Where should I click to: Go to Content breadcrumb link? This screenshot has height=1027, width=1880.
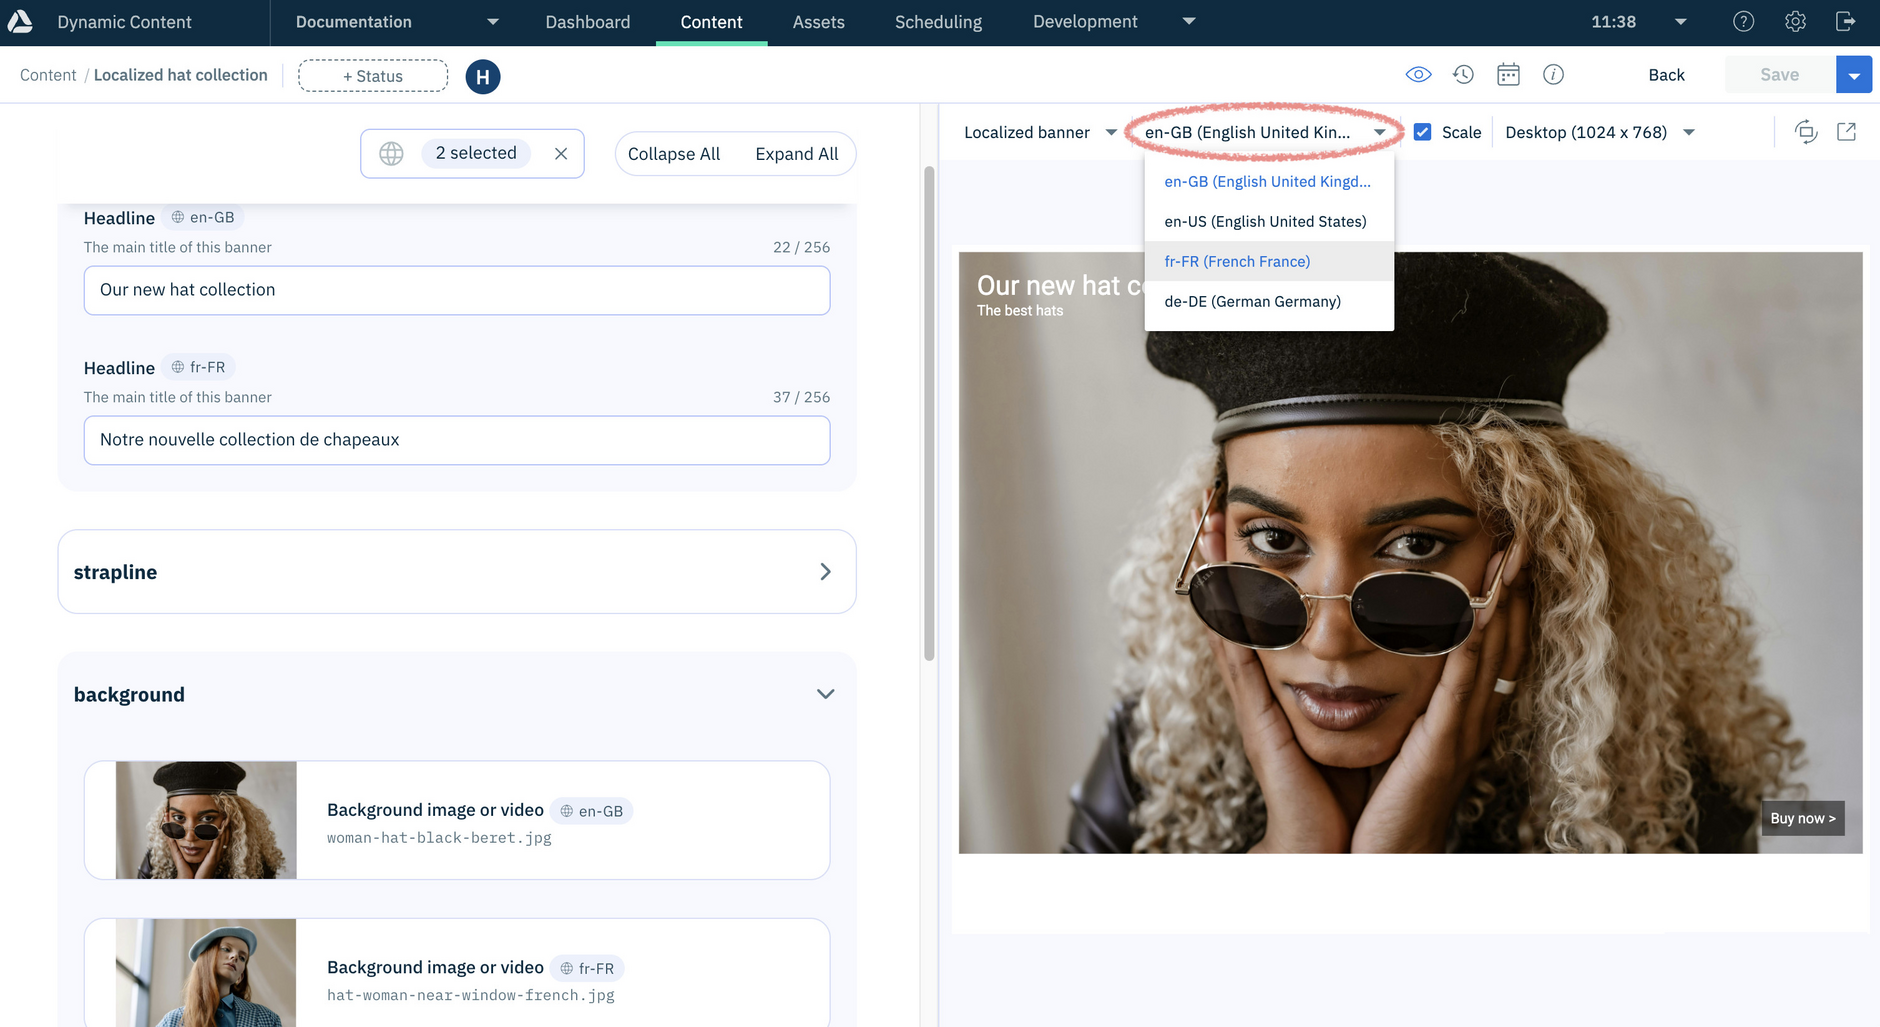48,75
